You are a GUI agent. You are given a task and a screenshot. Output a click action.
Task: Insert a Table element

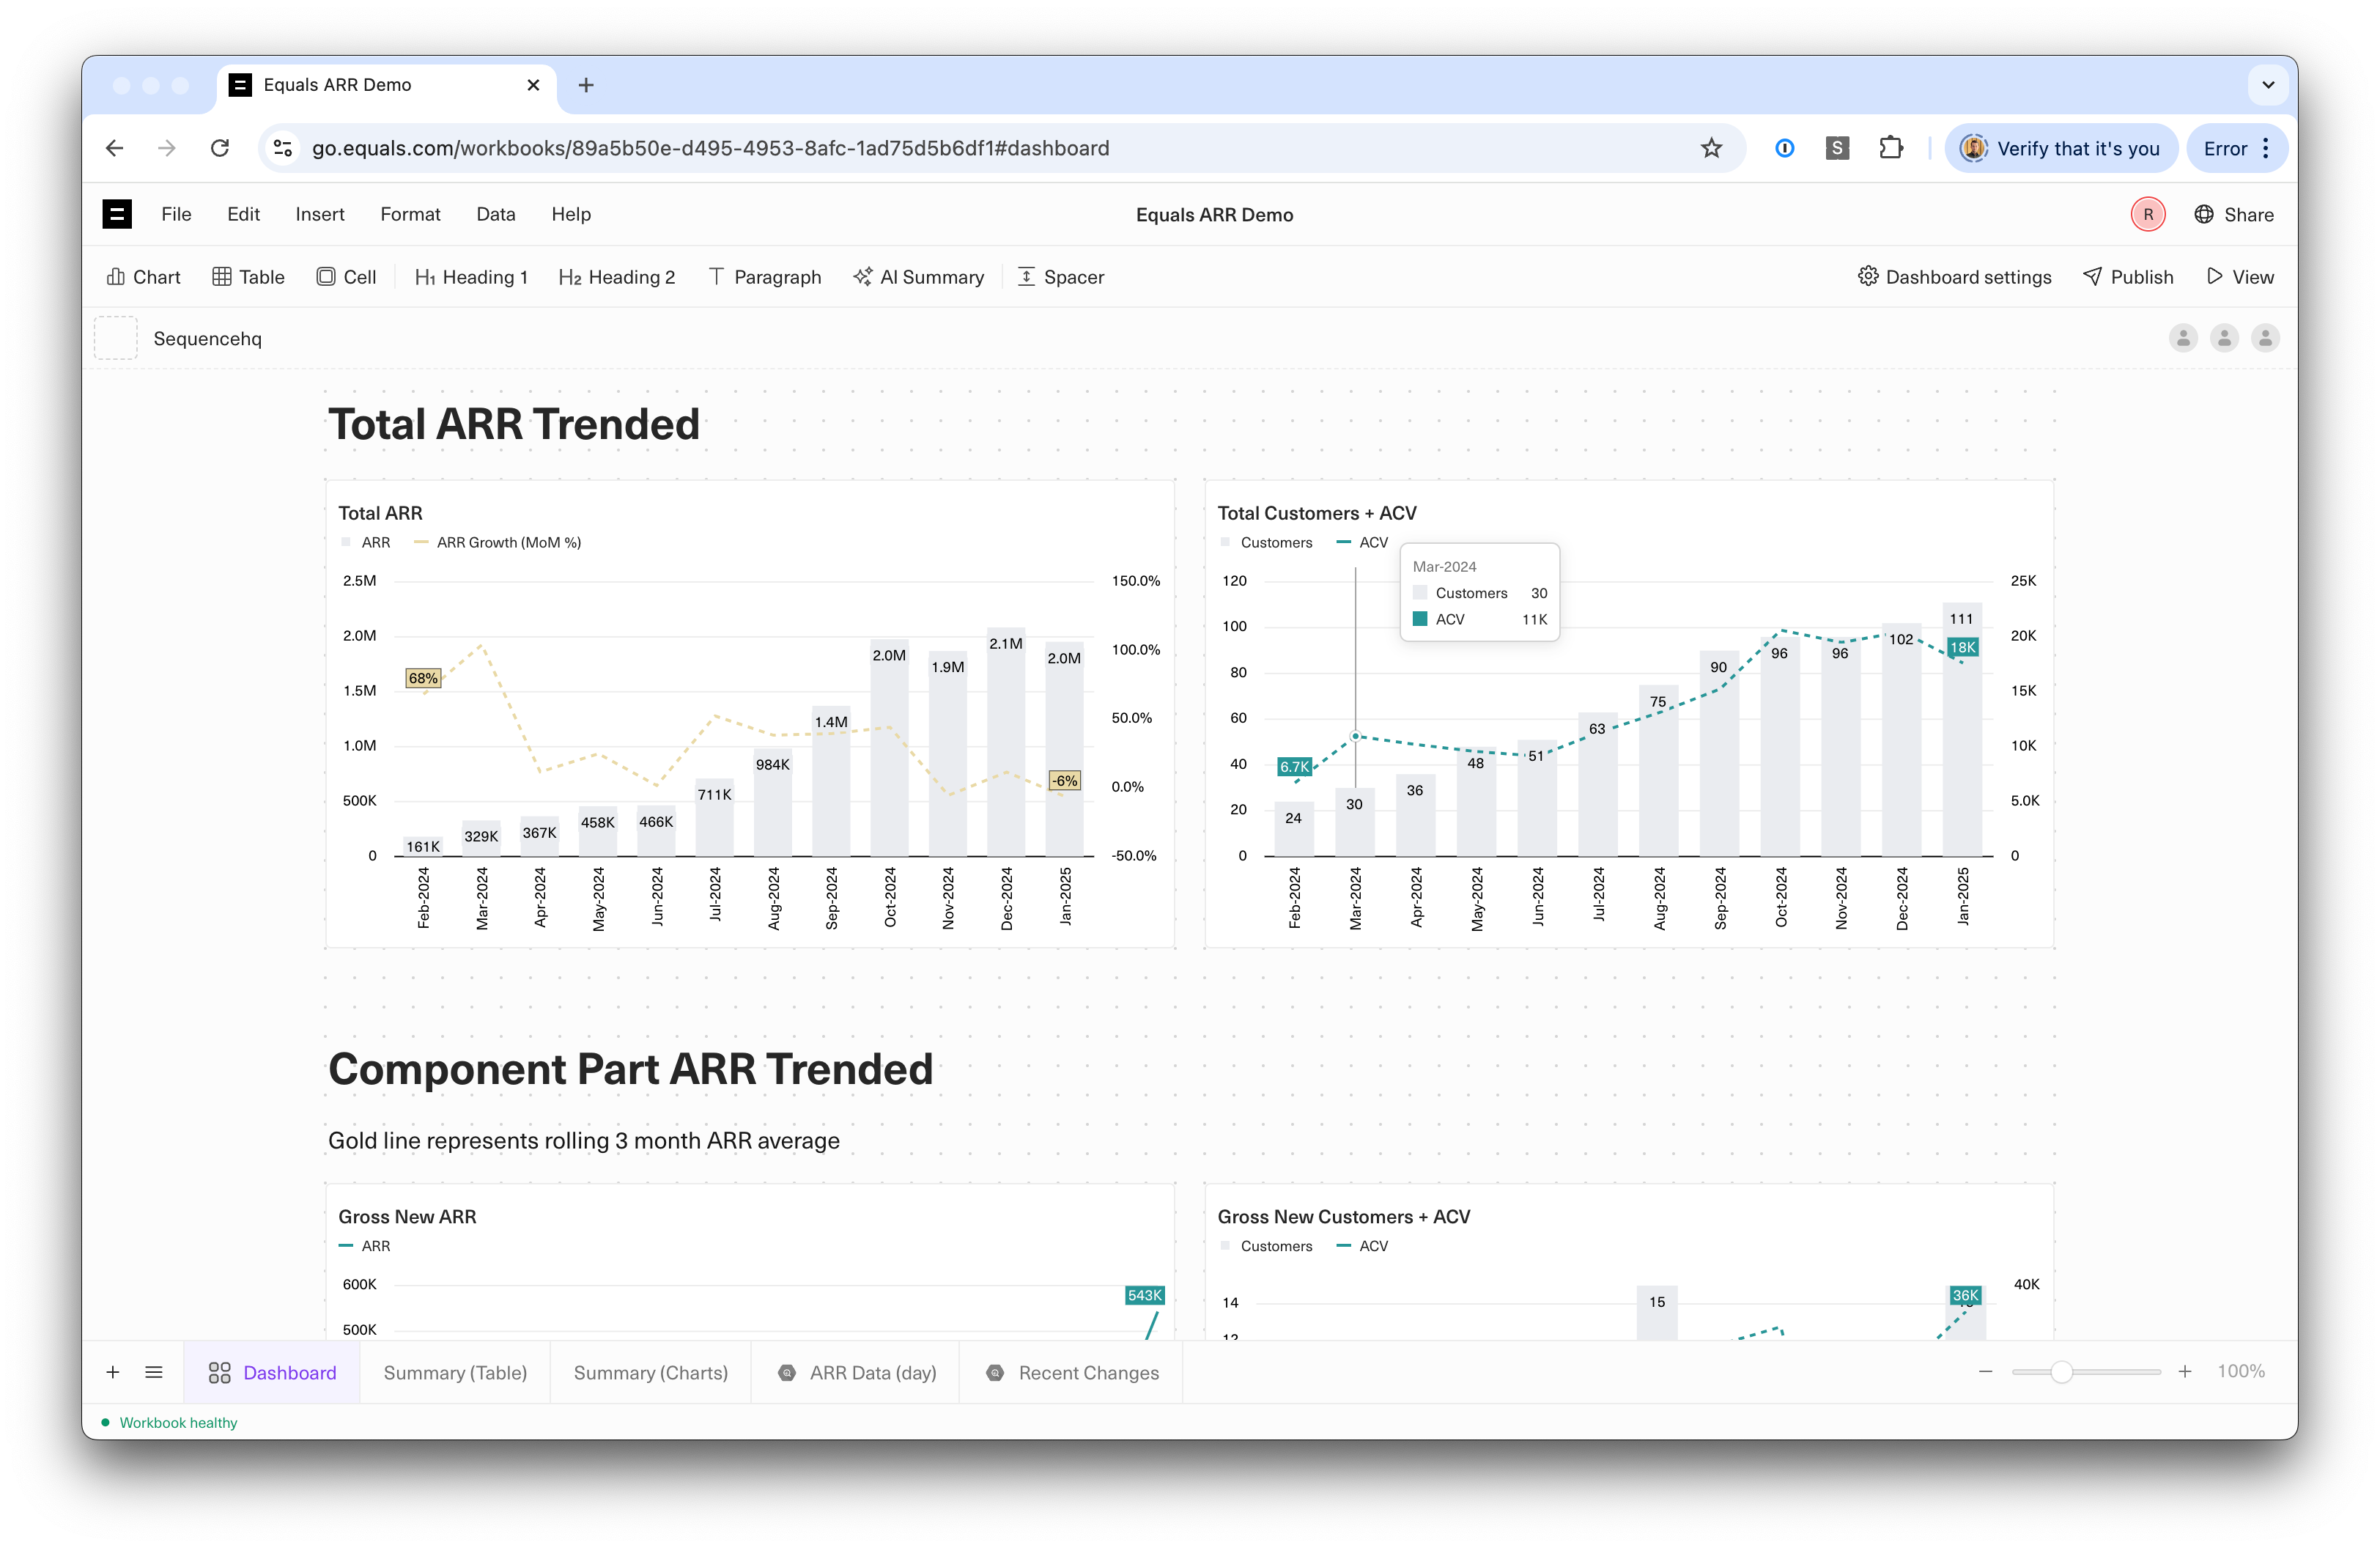tap(248, 277)
